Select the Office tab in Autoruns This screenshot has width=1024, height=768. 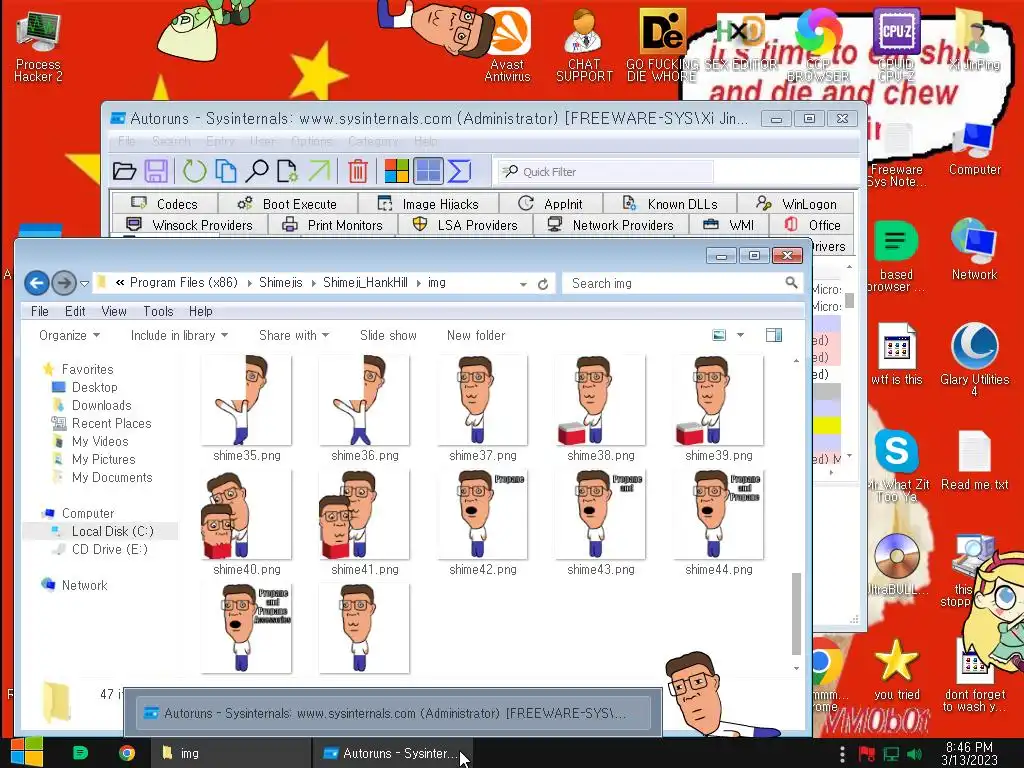(812, 225)
